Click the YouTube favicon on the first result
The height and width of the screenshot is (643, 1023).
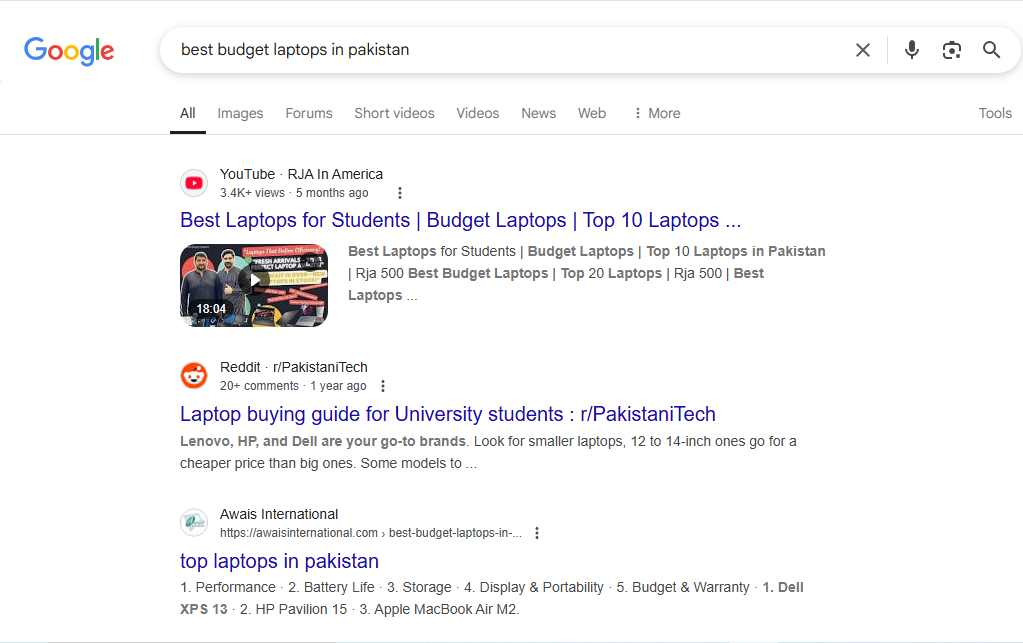(194, 183)
